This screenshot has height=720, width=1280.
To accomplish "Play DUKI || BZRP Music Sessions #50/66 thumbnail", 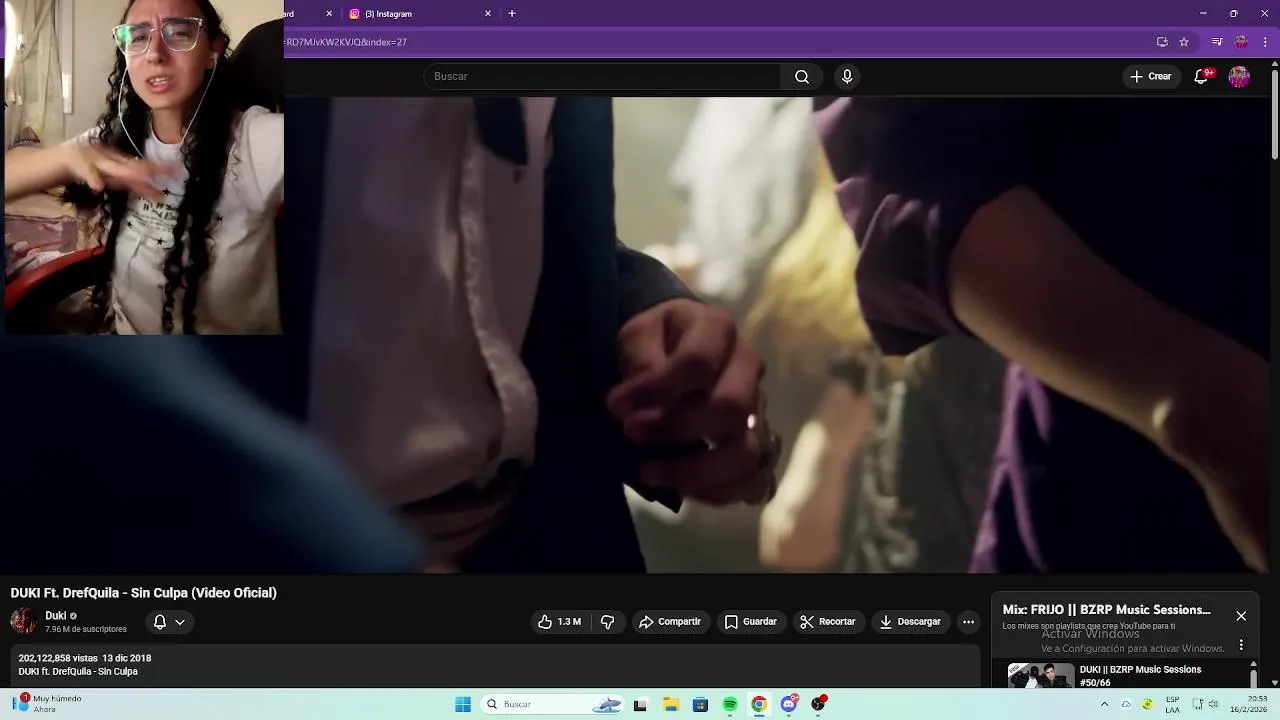I will pyautogui.click(x=1040, y=676).
